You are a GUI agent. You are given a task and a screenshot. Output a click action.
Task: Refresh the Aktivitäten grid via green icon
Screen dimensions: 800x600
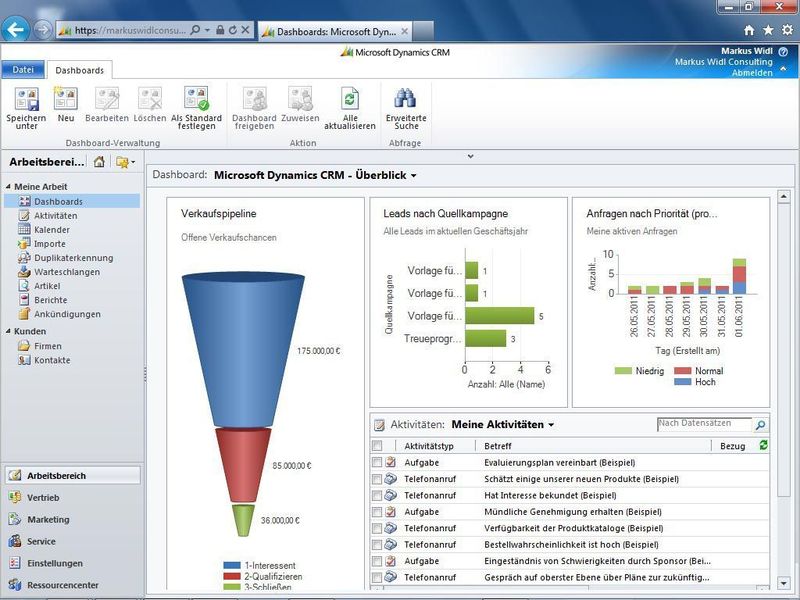click(763, 445)
